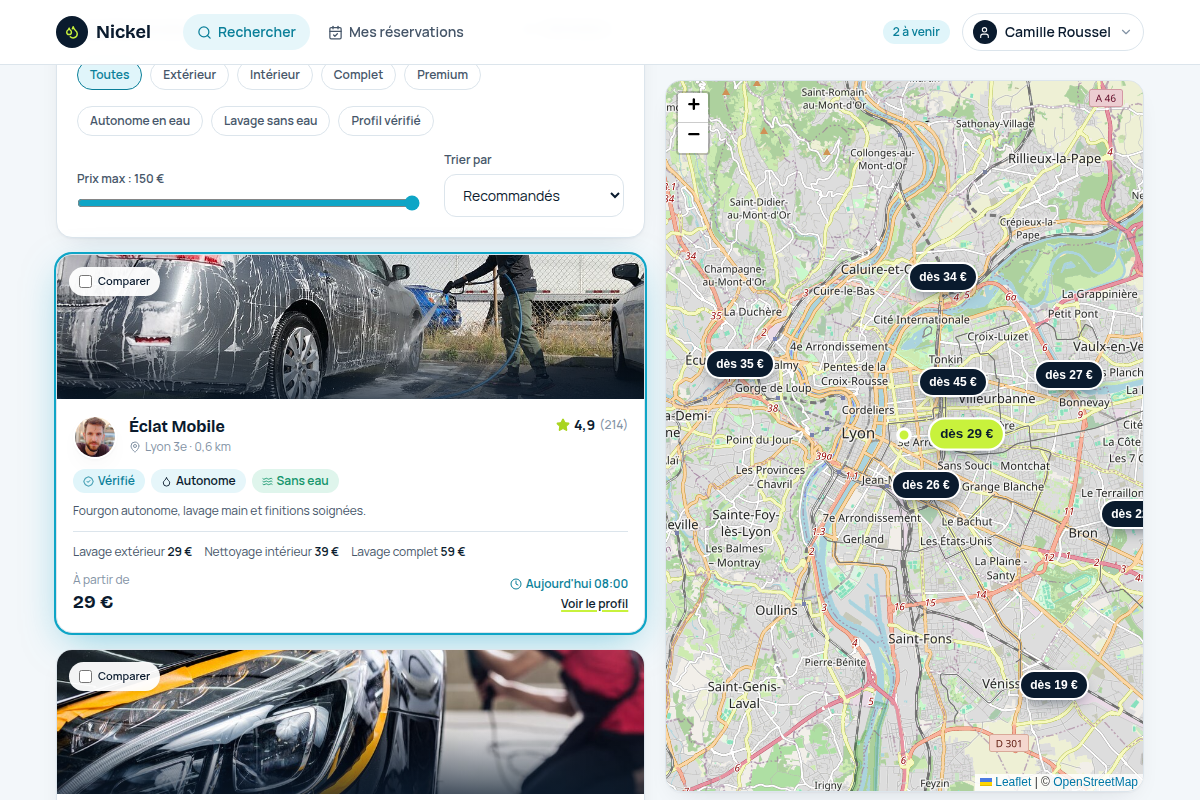1200x800 pixels.
Task: Click the Sans eau badge
Action: (295, 481)
